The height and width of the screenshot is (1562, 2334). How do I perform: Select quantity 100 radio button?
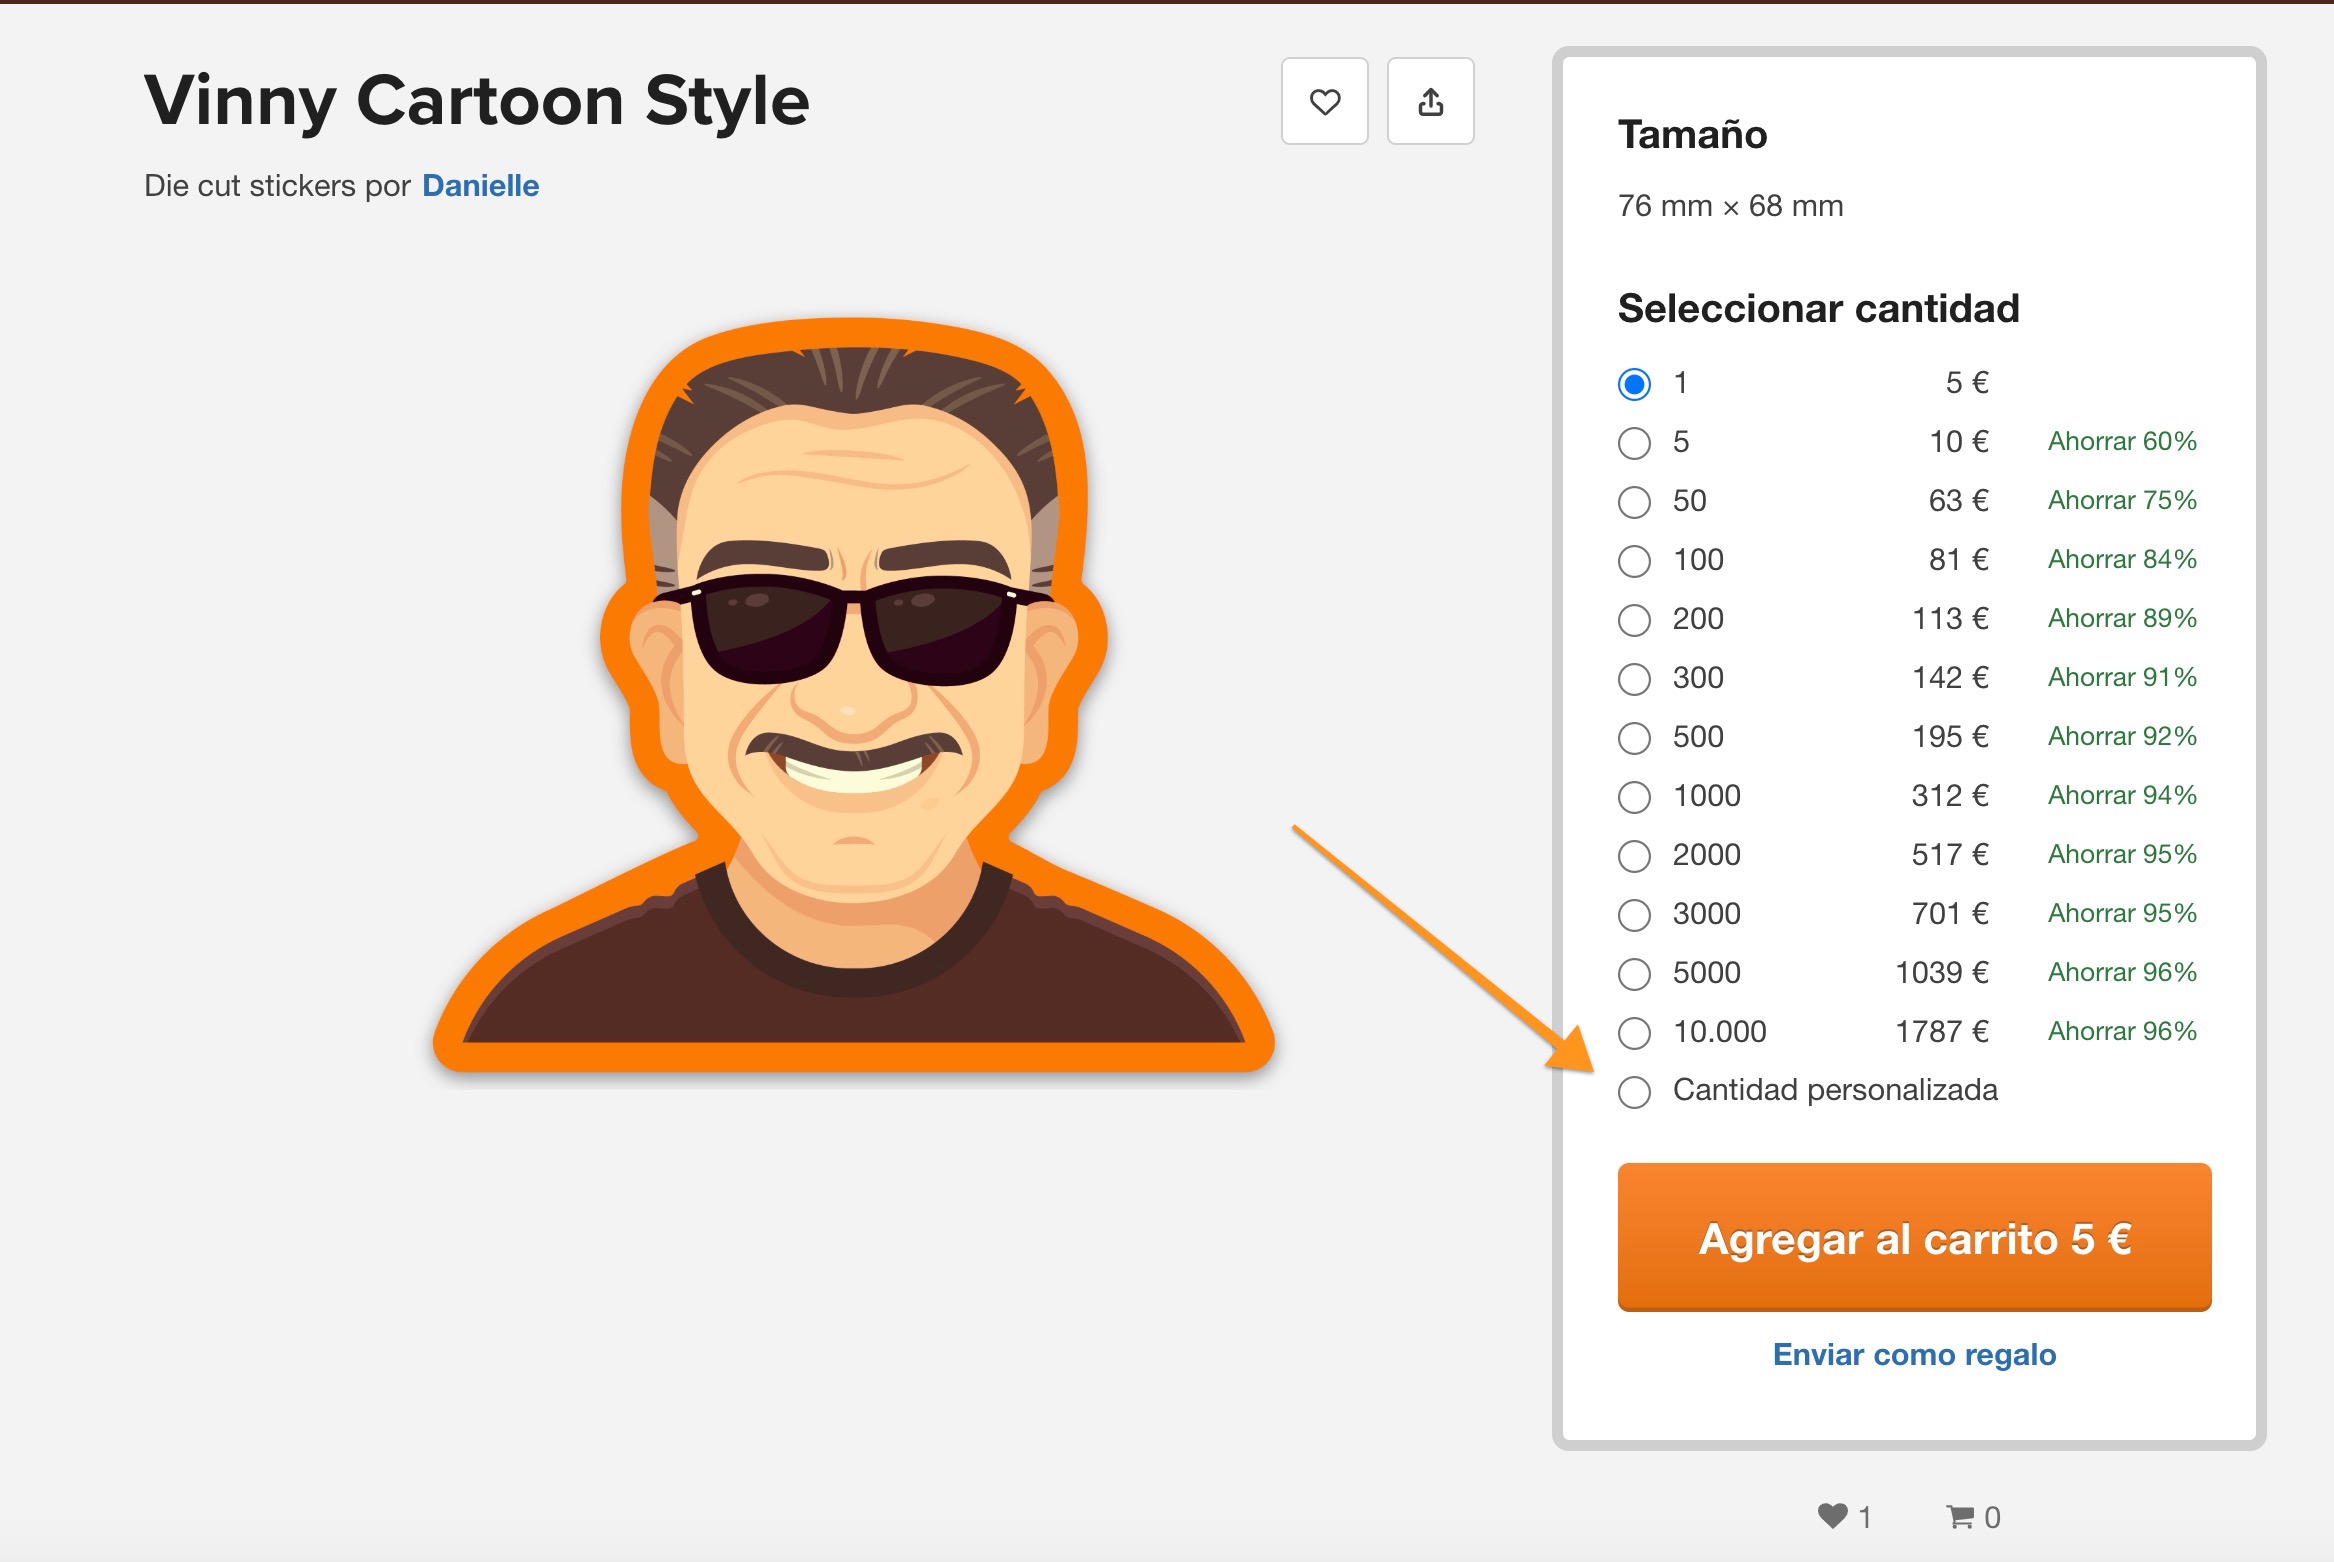[1634, 561]
